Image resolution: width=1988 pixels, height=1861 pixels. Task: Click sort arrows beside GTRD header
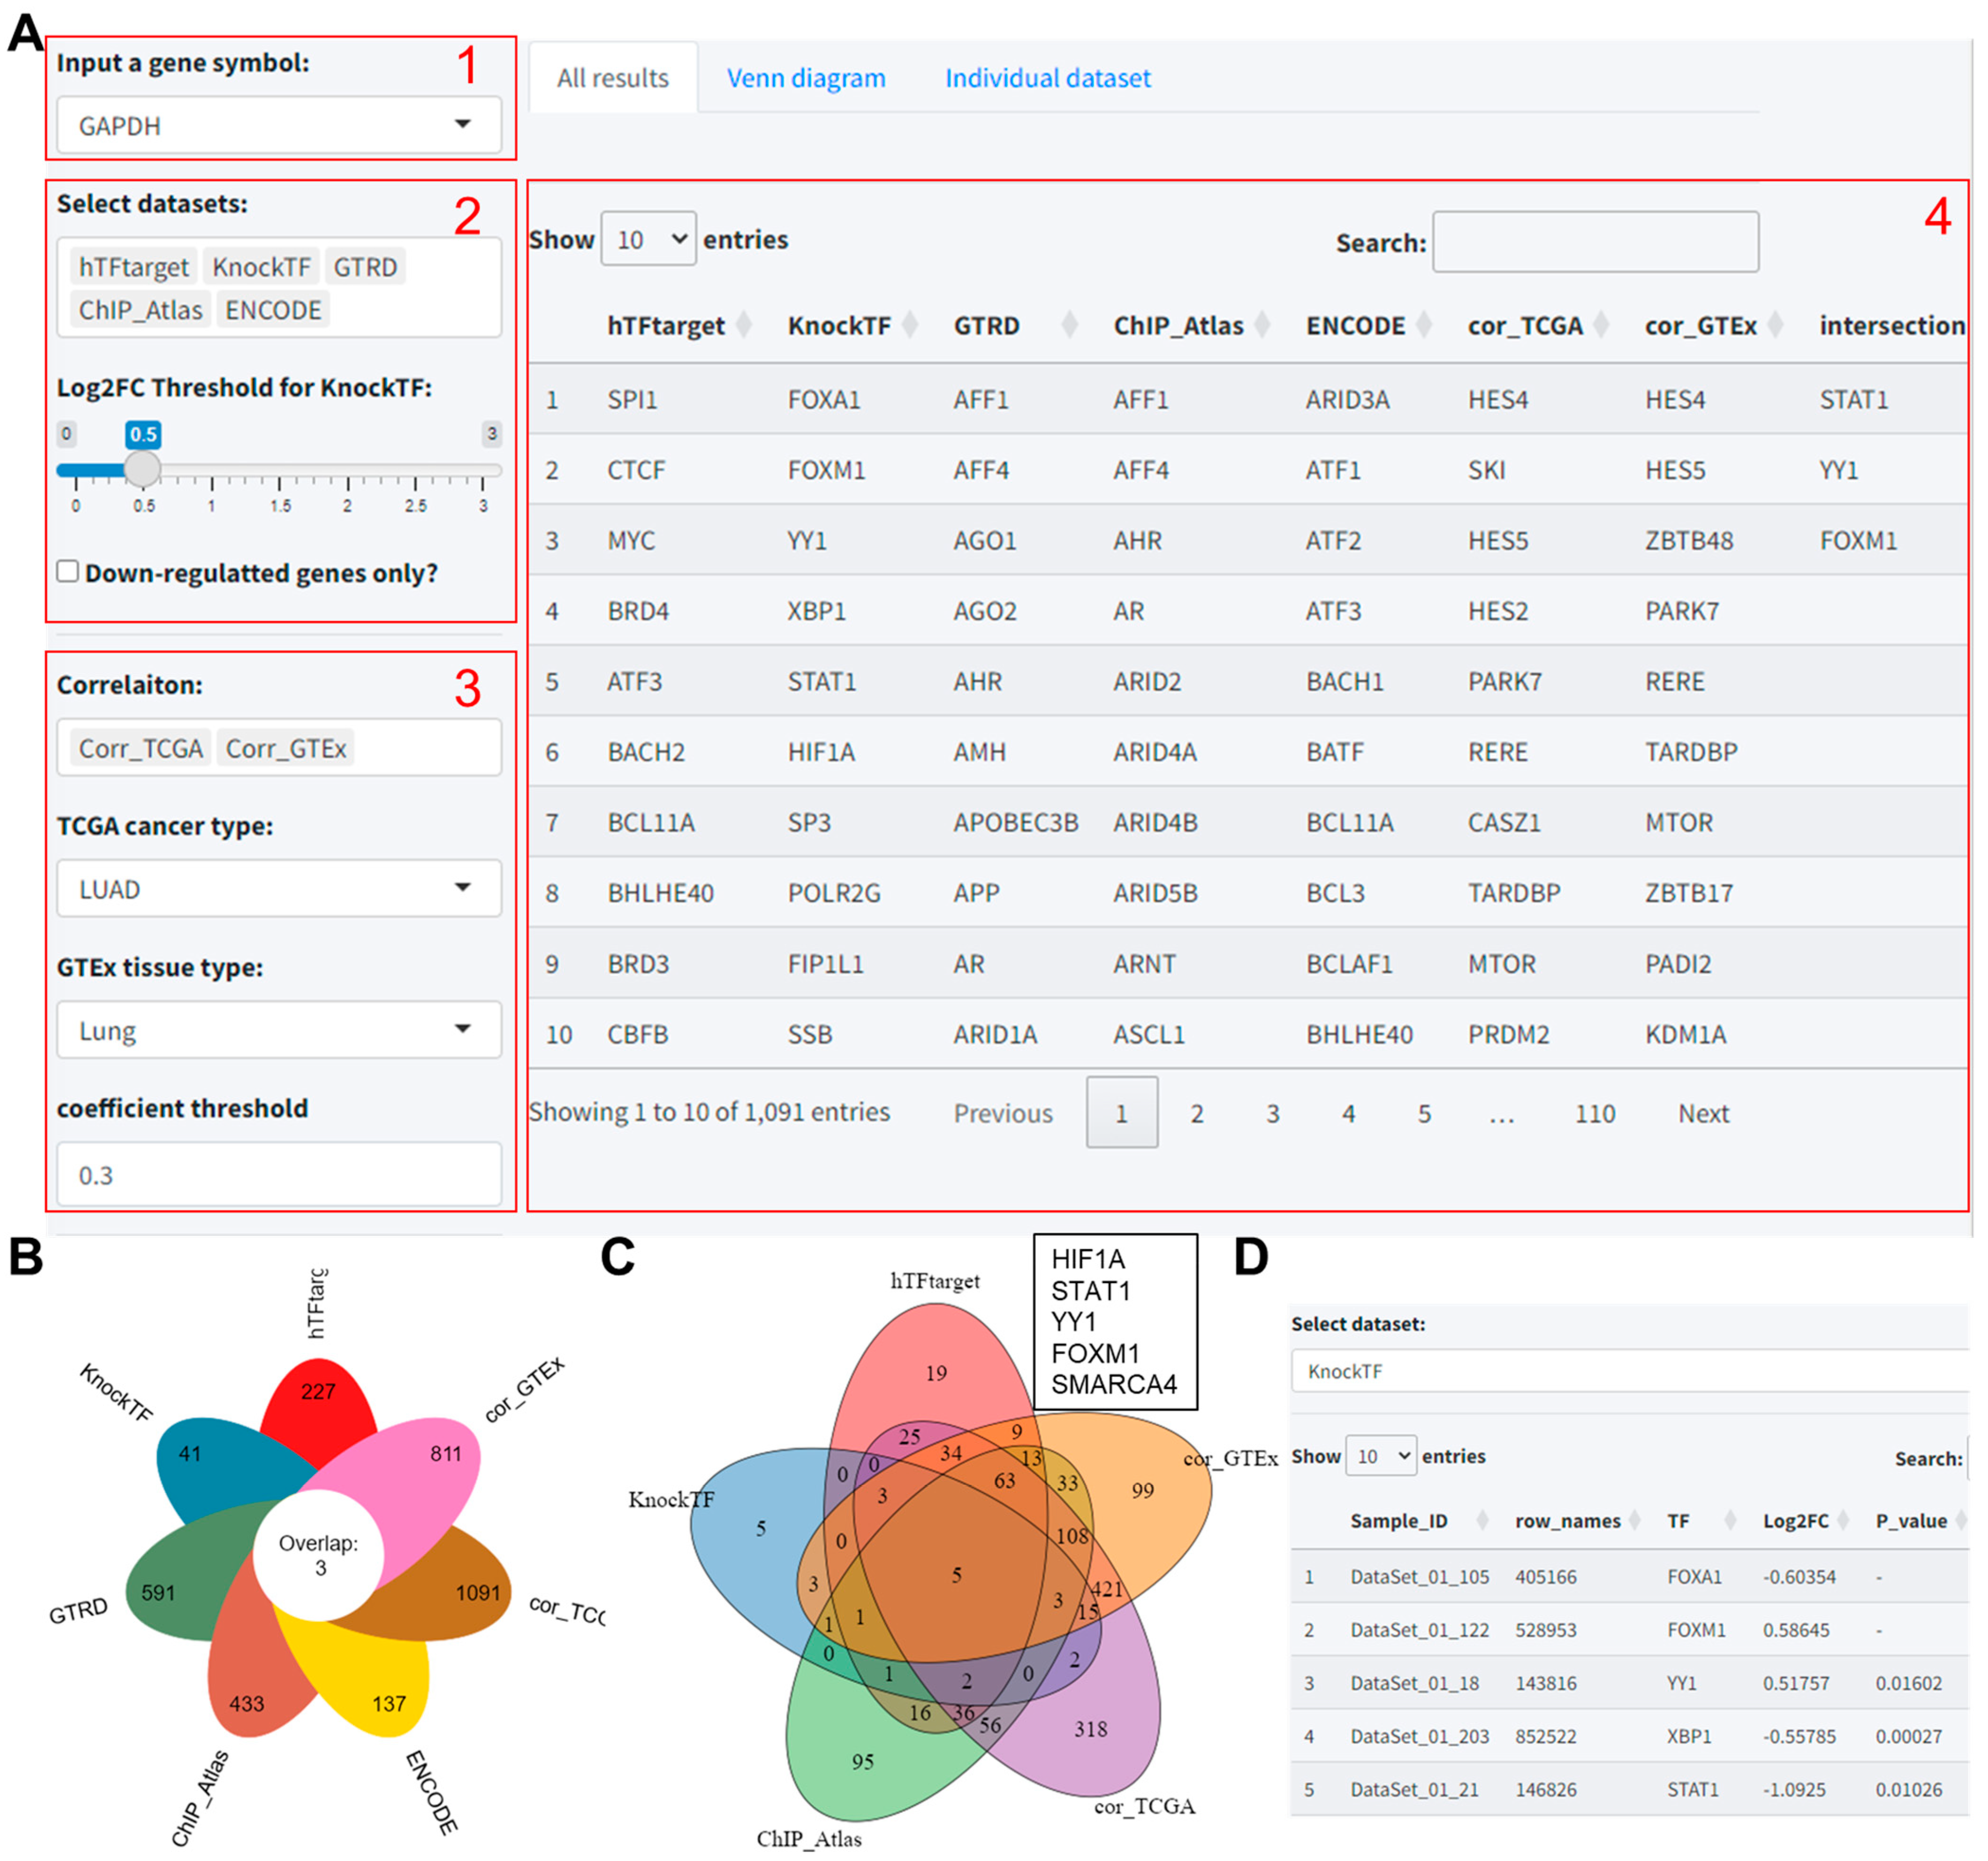(1069, 325)
